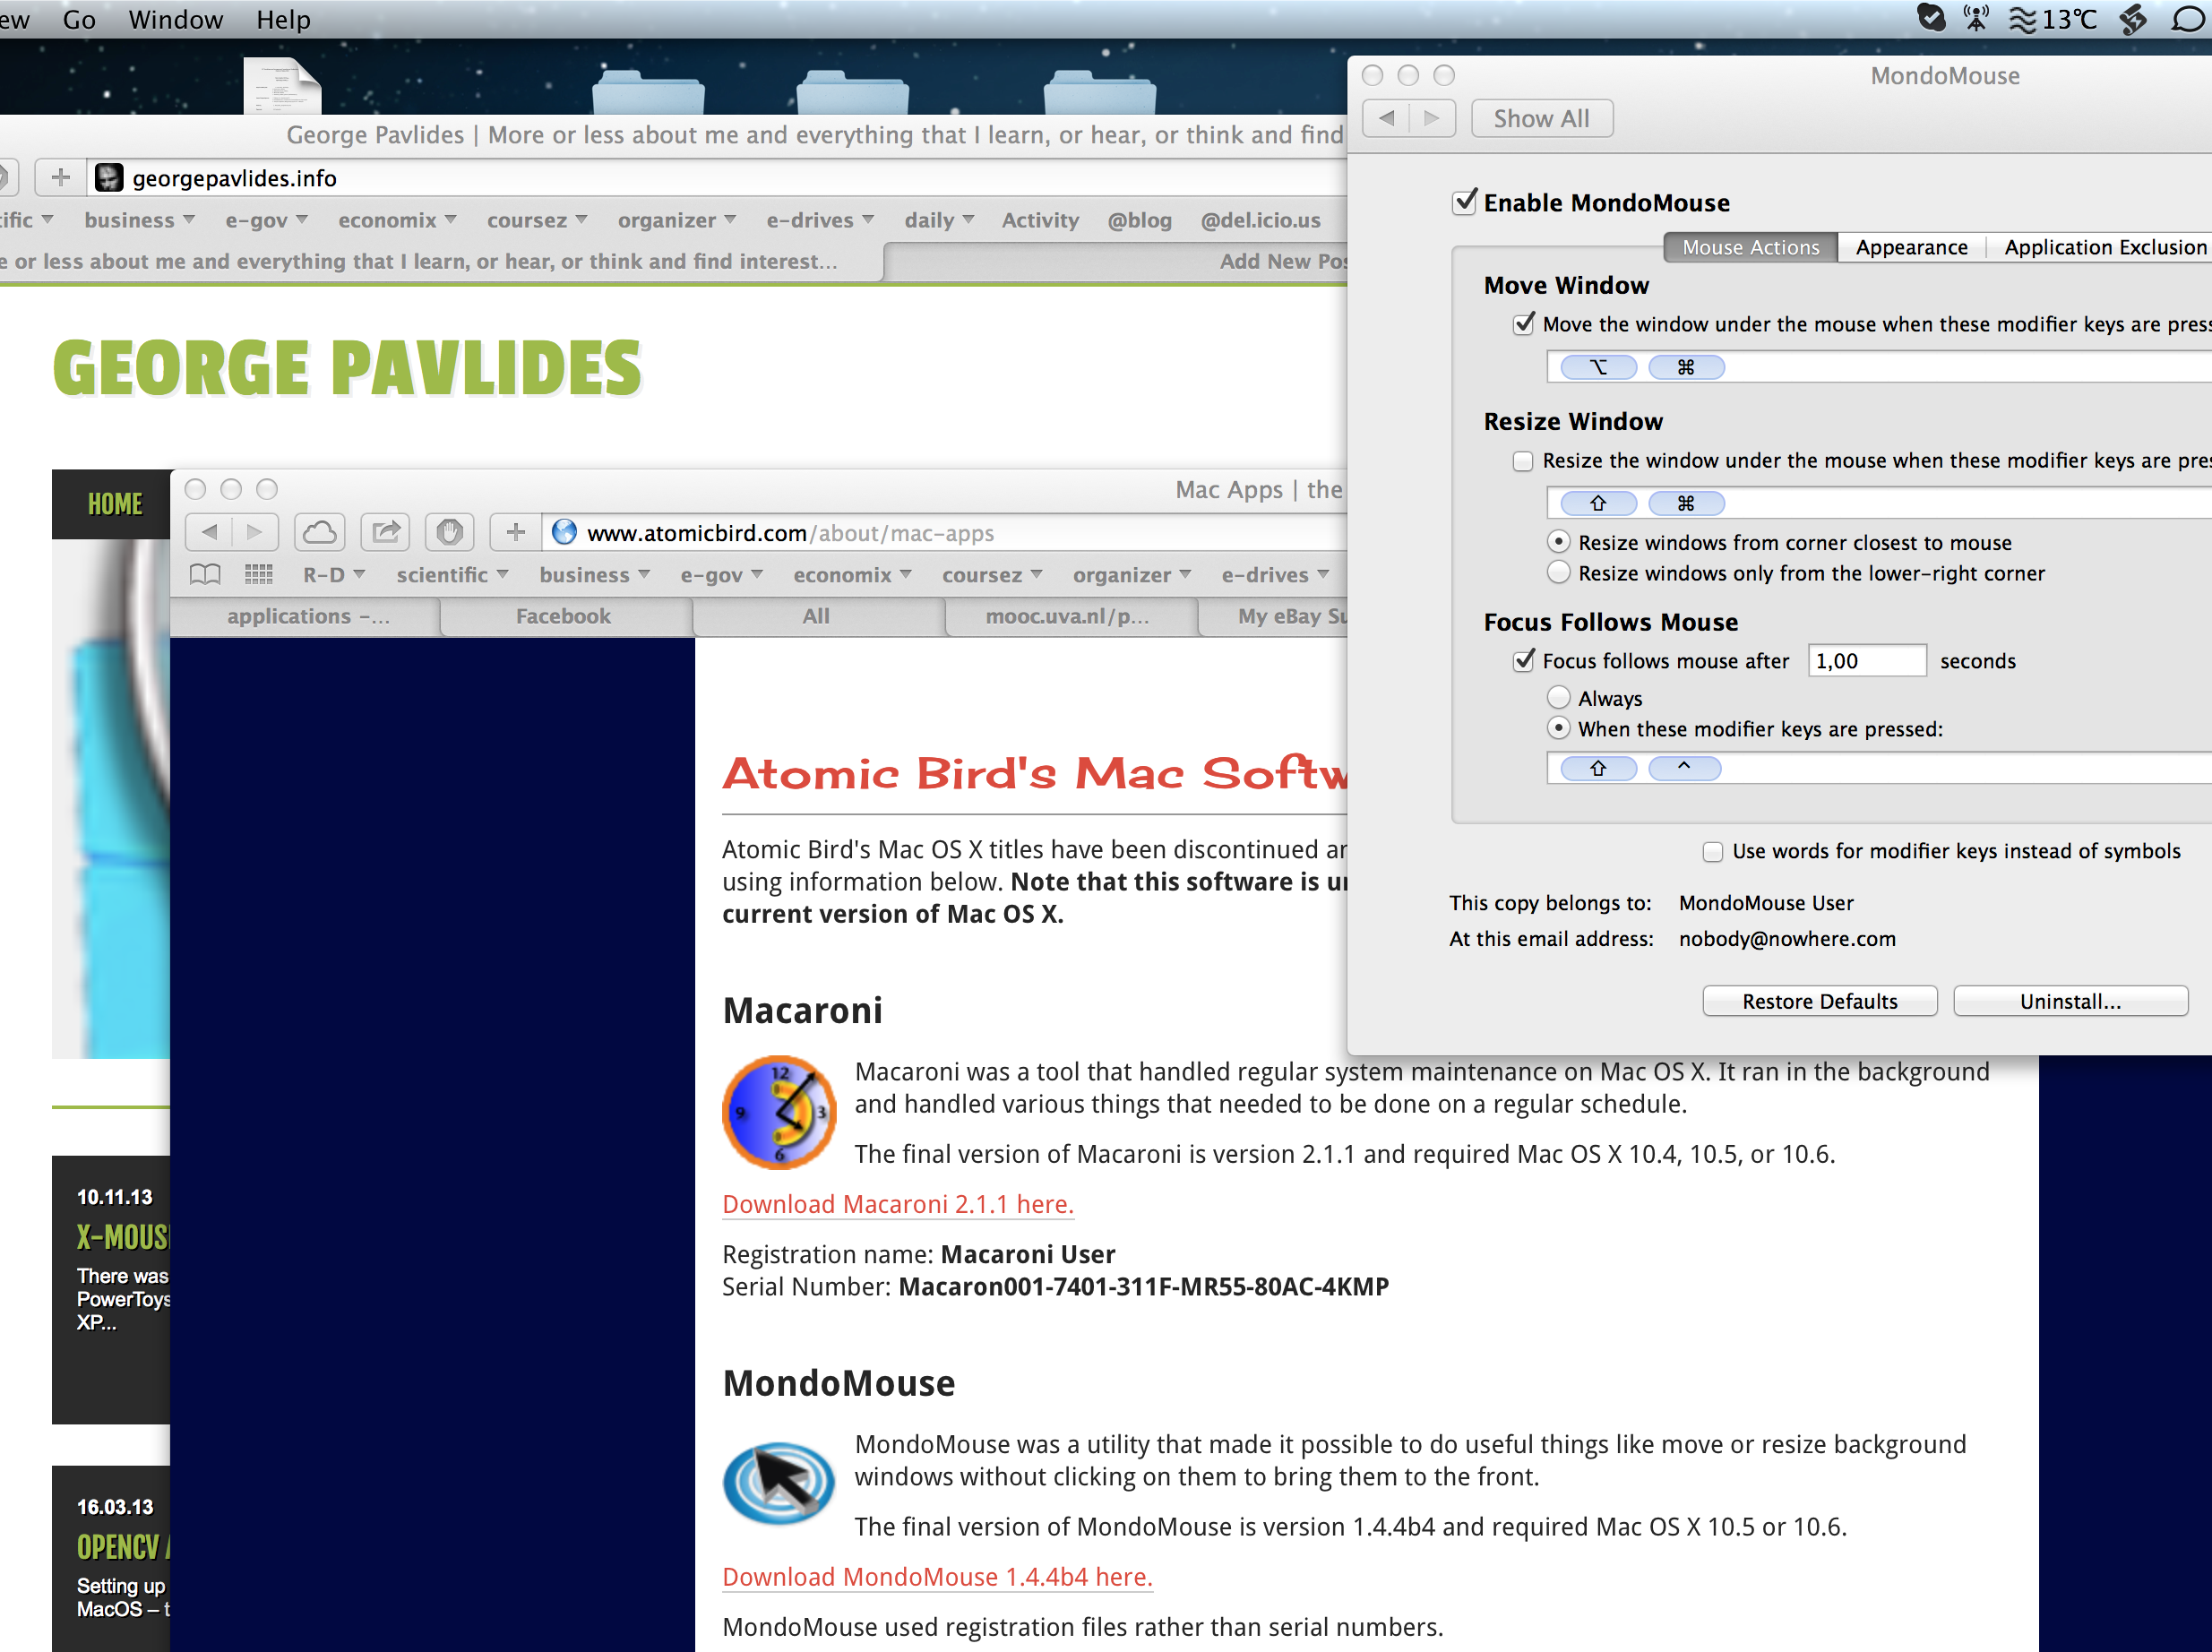Expand scientific bookmarks folder in front Safari
The image size is (2212, 1652).
[453, 575]
